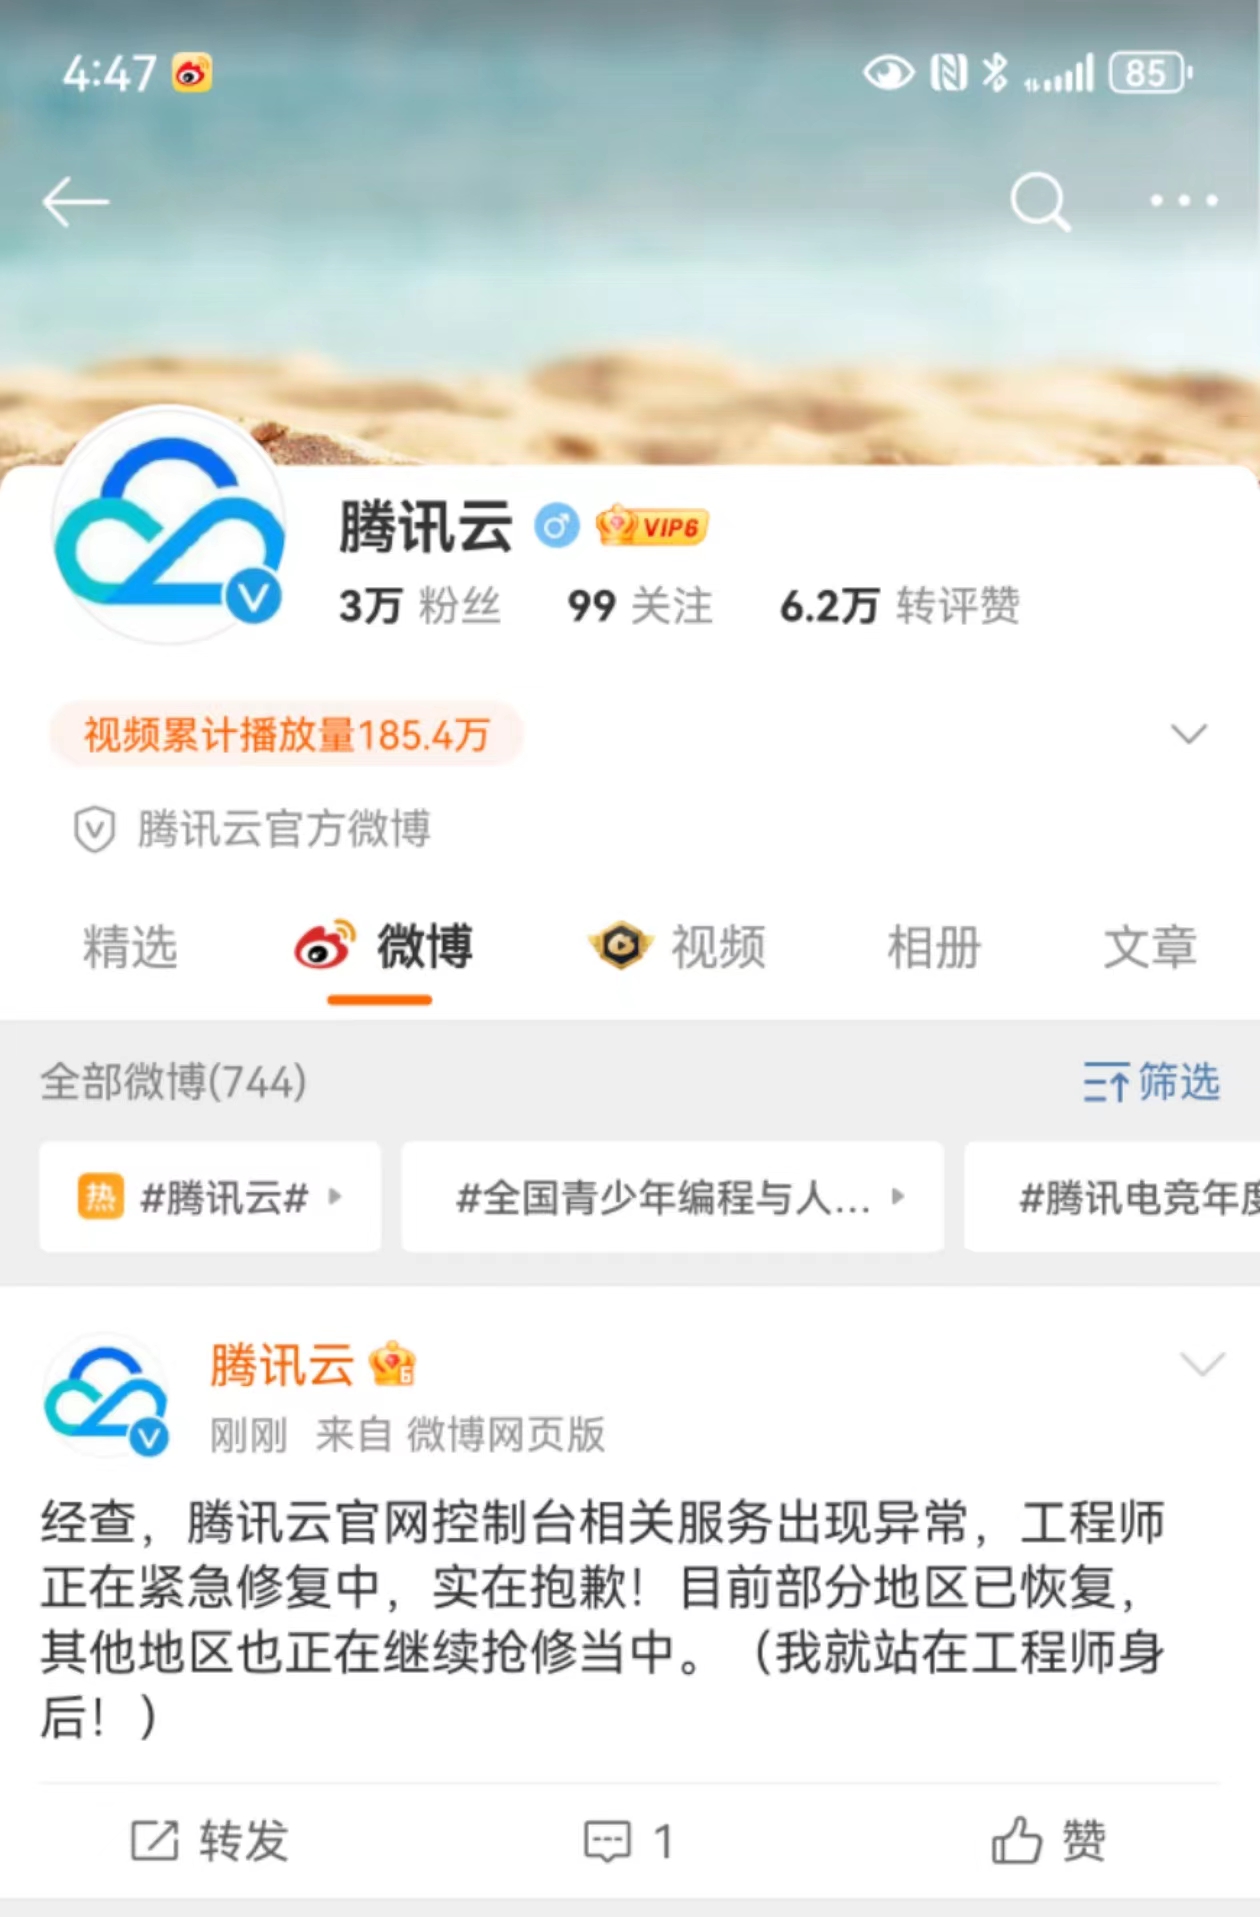Tap the VIP6 crown badge
The height and width of the screenshot is (1917, 1260).
pyautogui.click(x=651, y=526)
